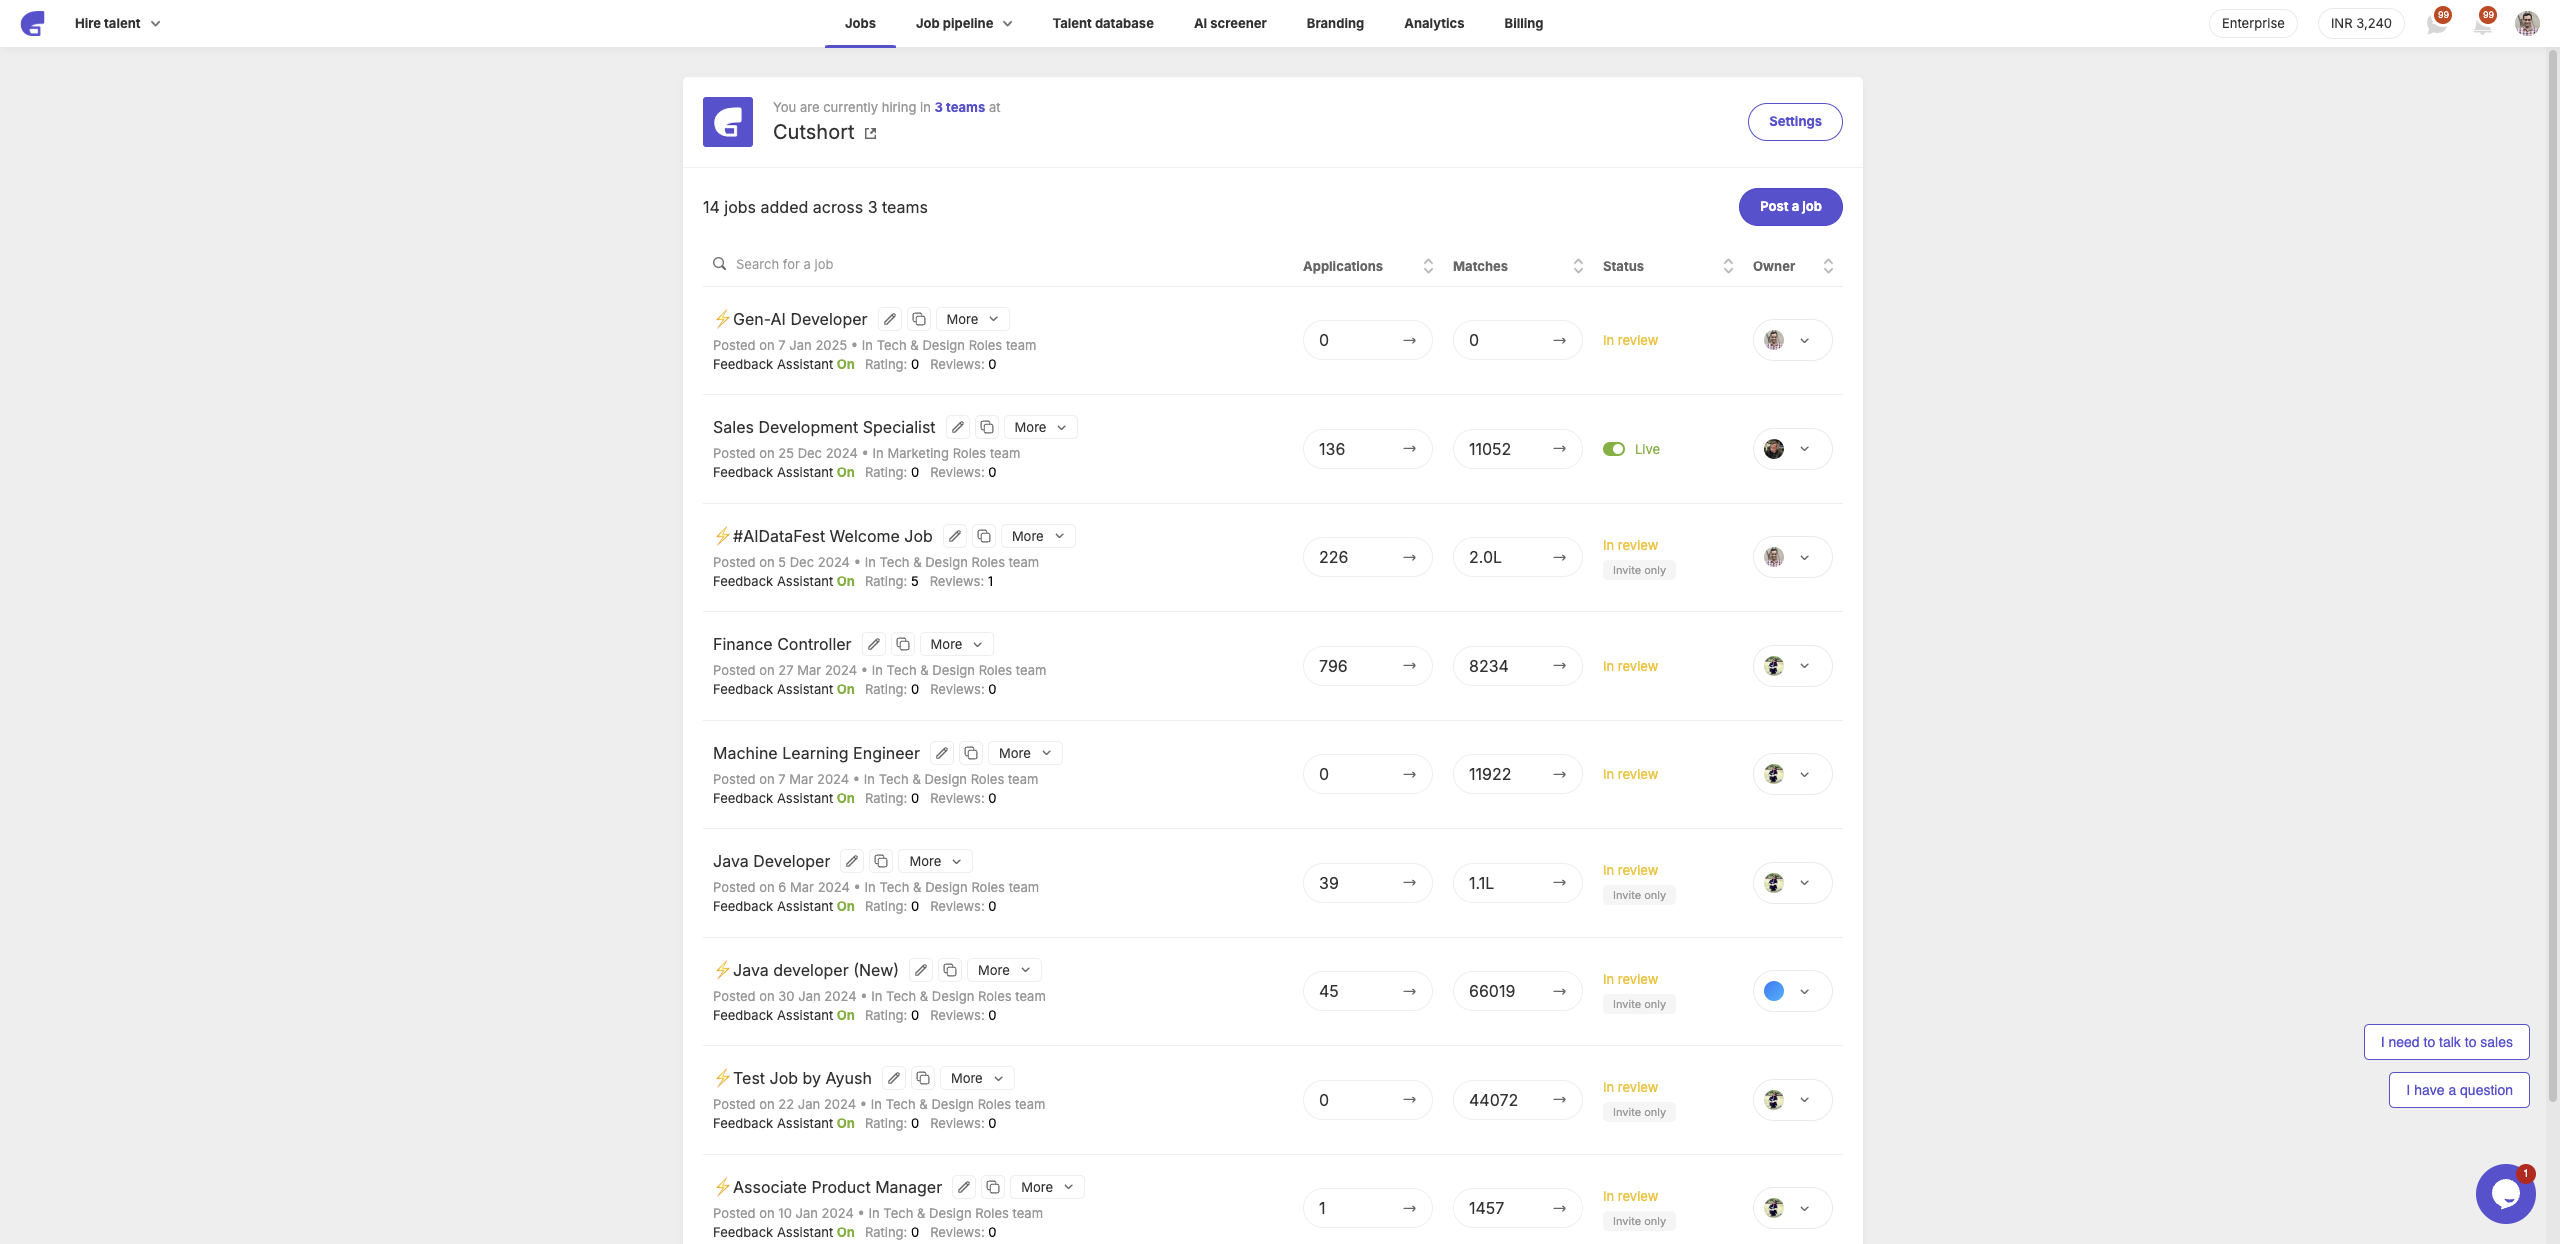This screenshot has height=1244, width=2560.
Task: Open the Hire talent dropdown
Action: (117, 23)
